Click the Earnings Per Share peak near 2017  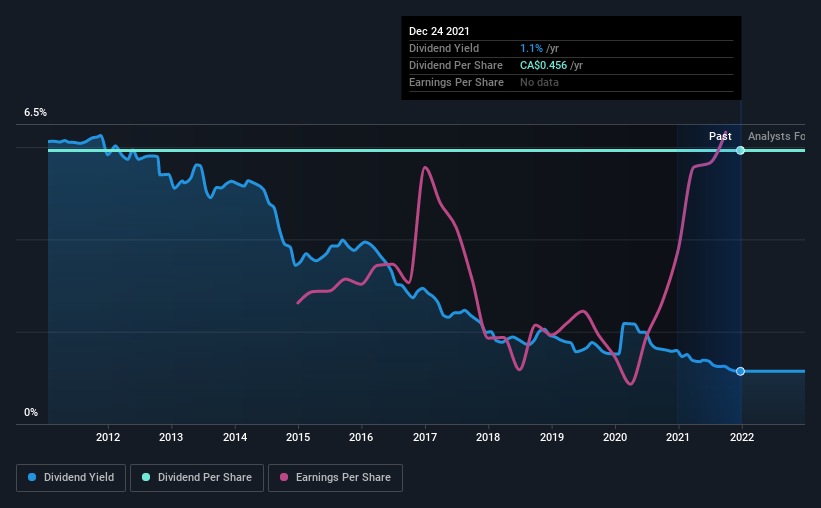(425, 168)
